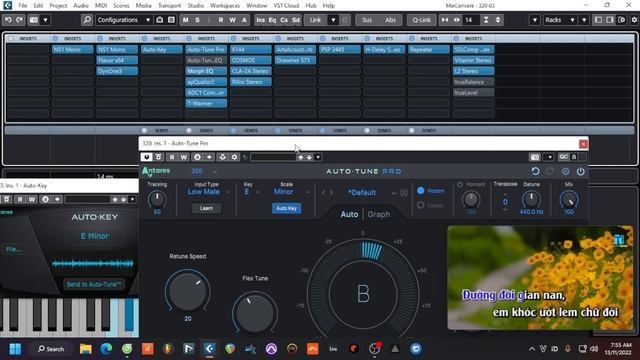Screen dimensions: 640x360
Task: Select the SSLComp insert slot
Action: click(x=473, y=49)
